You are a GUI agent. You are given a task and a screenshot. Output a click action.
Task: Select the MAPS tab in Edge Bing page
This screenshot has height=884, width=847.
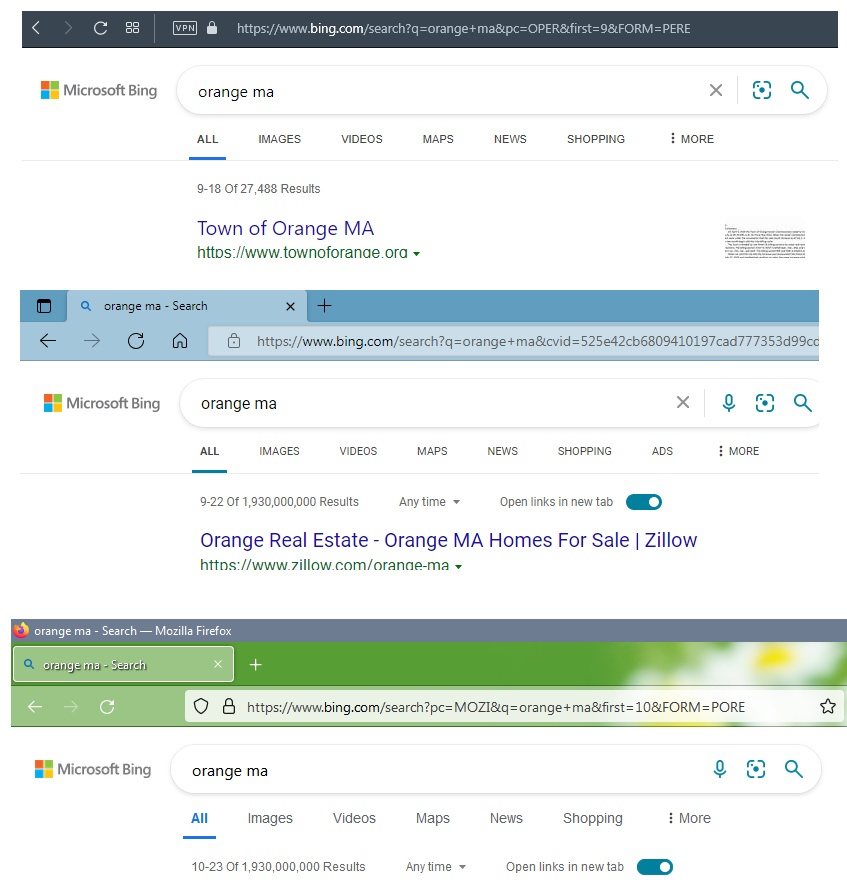(432, 451)
